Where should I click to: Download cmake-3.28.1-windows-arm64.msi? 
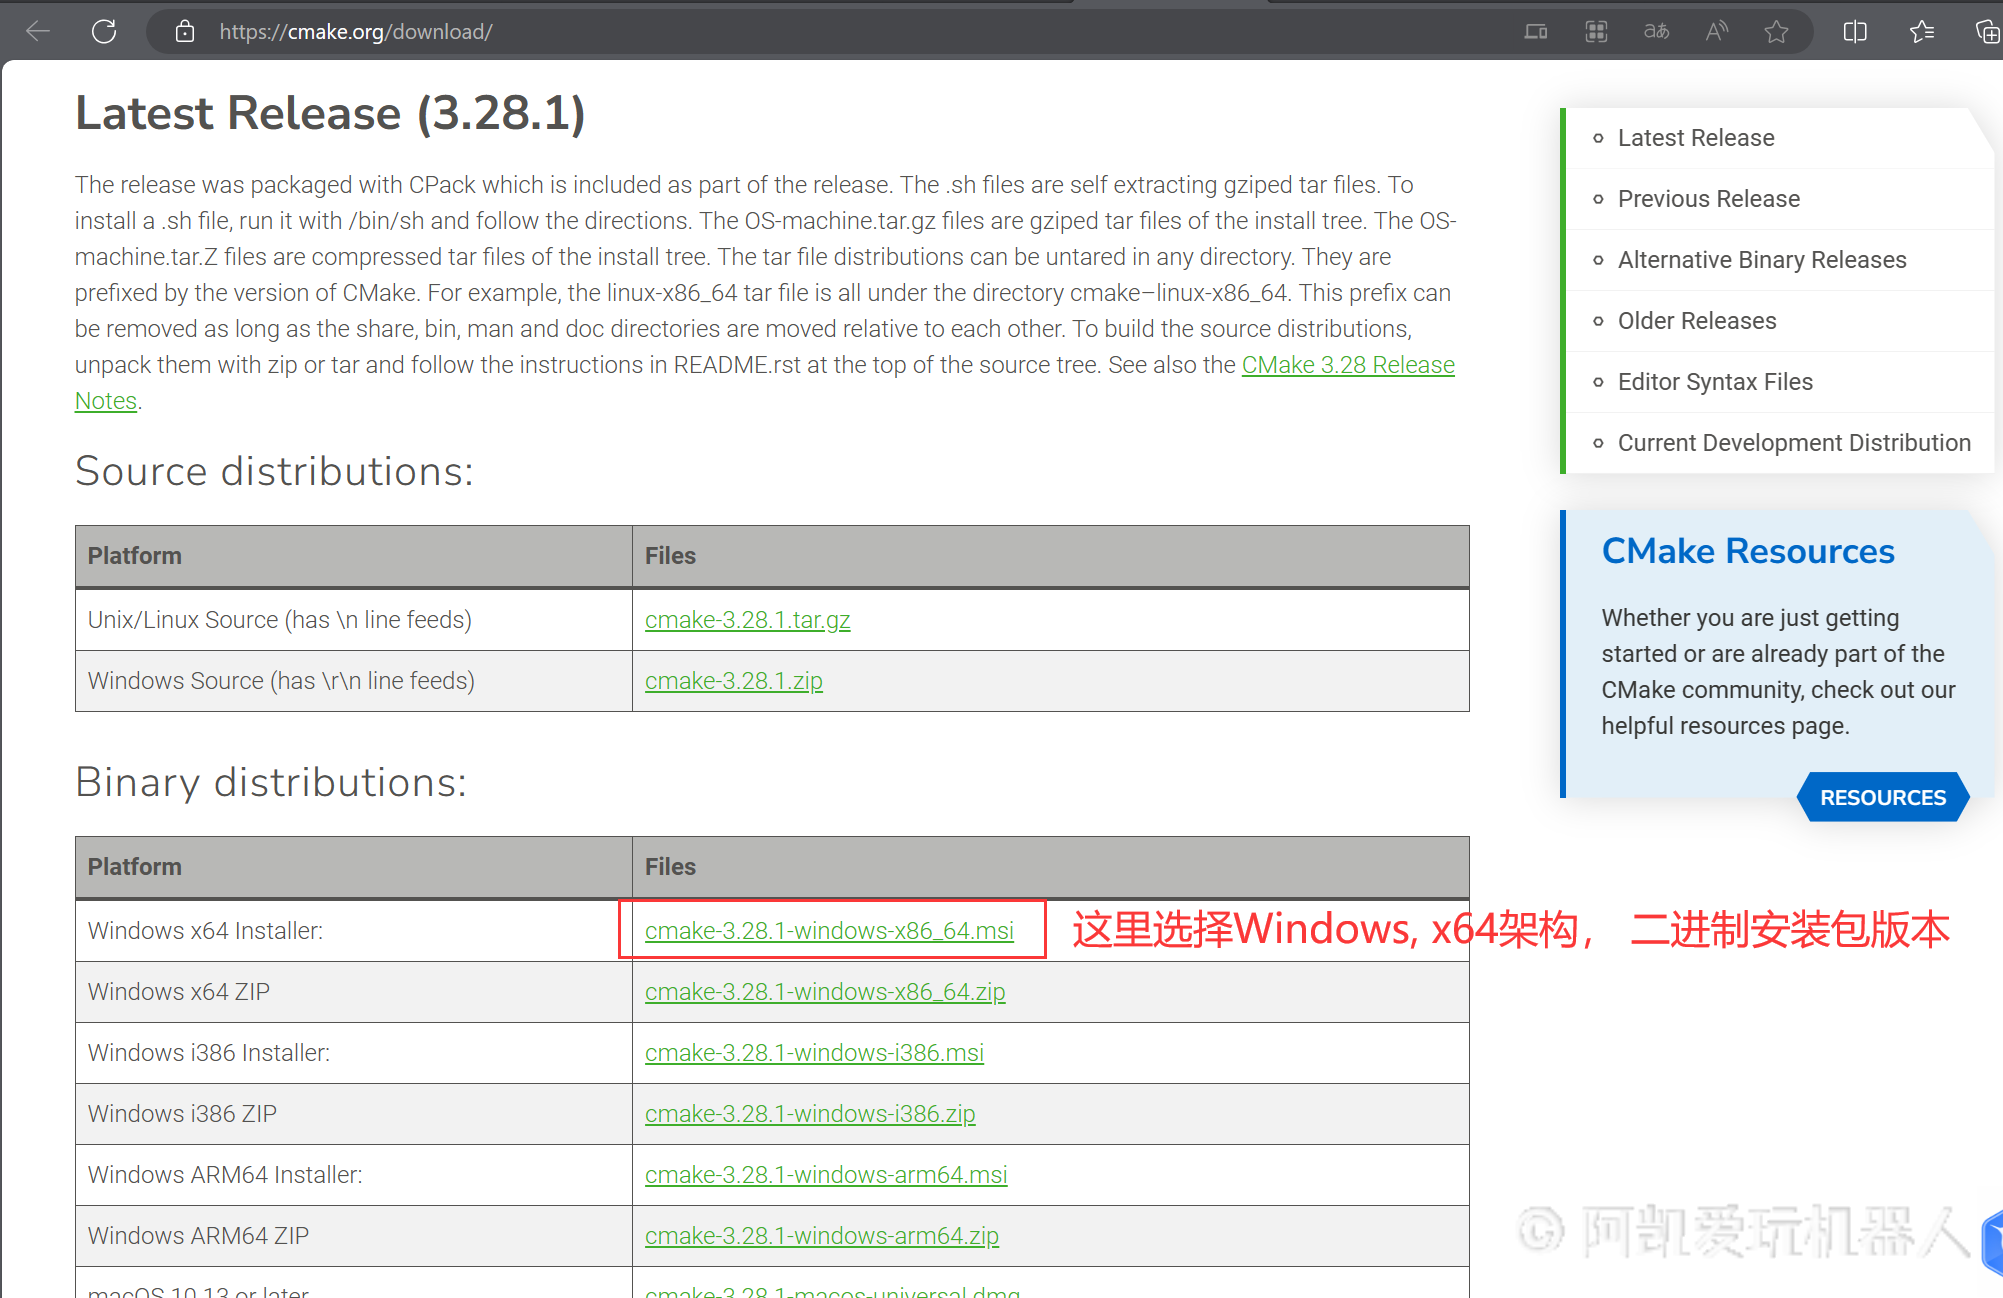(826, 1175)
